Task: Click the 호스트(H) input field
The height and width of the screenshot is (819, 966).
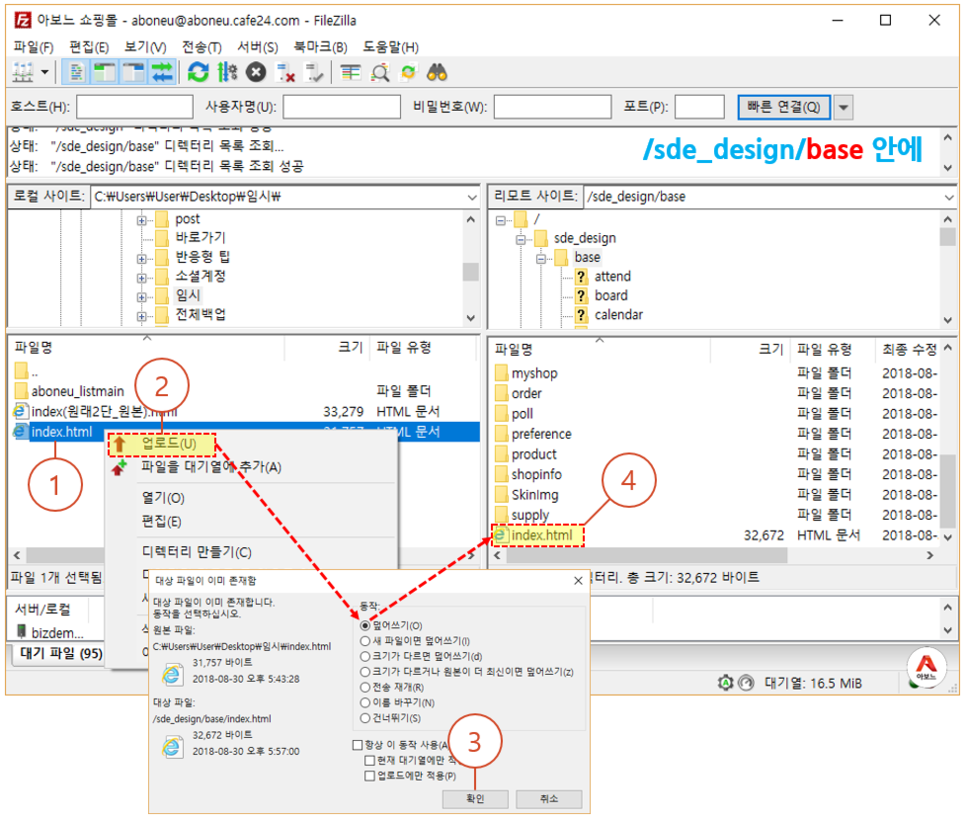Action: coord(134,107)
